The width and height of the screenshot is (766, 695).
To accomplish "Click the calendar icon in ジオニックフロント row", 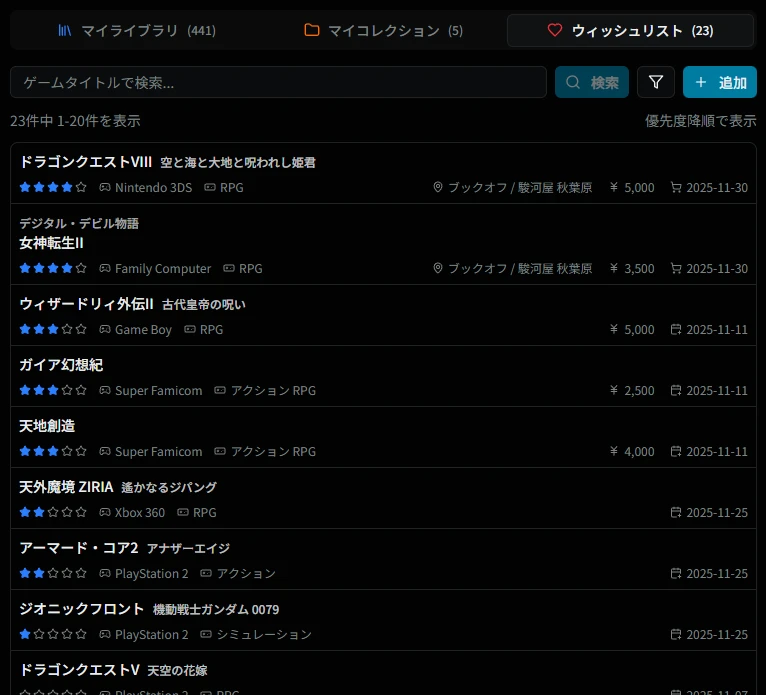I will point(676,634).
